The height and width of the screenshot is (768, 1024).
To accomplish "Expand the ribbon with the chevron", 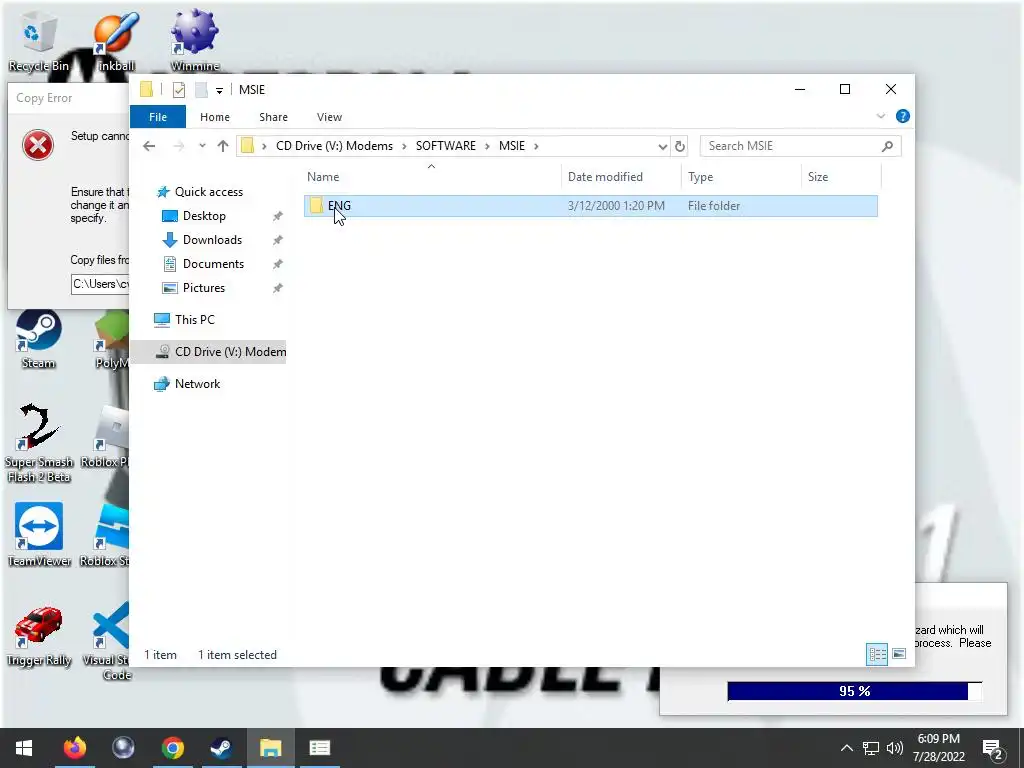I will click(x=880, y=116).
